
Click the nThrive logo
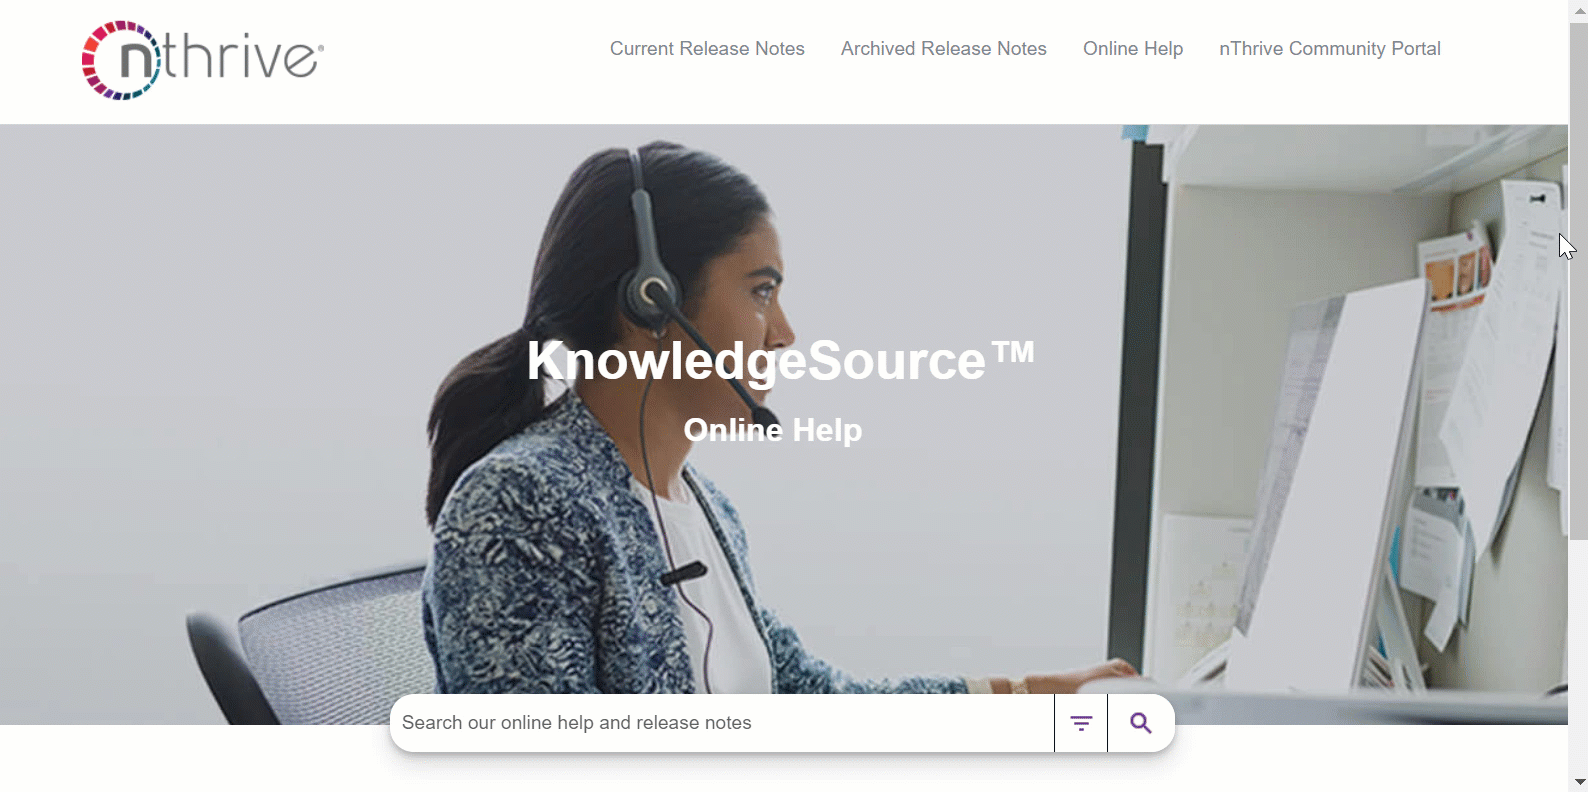[x=203, y=60]
